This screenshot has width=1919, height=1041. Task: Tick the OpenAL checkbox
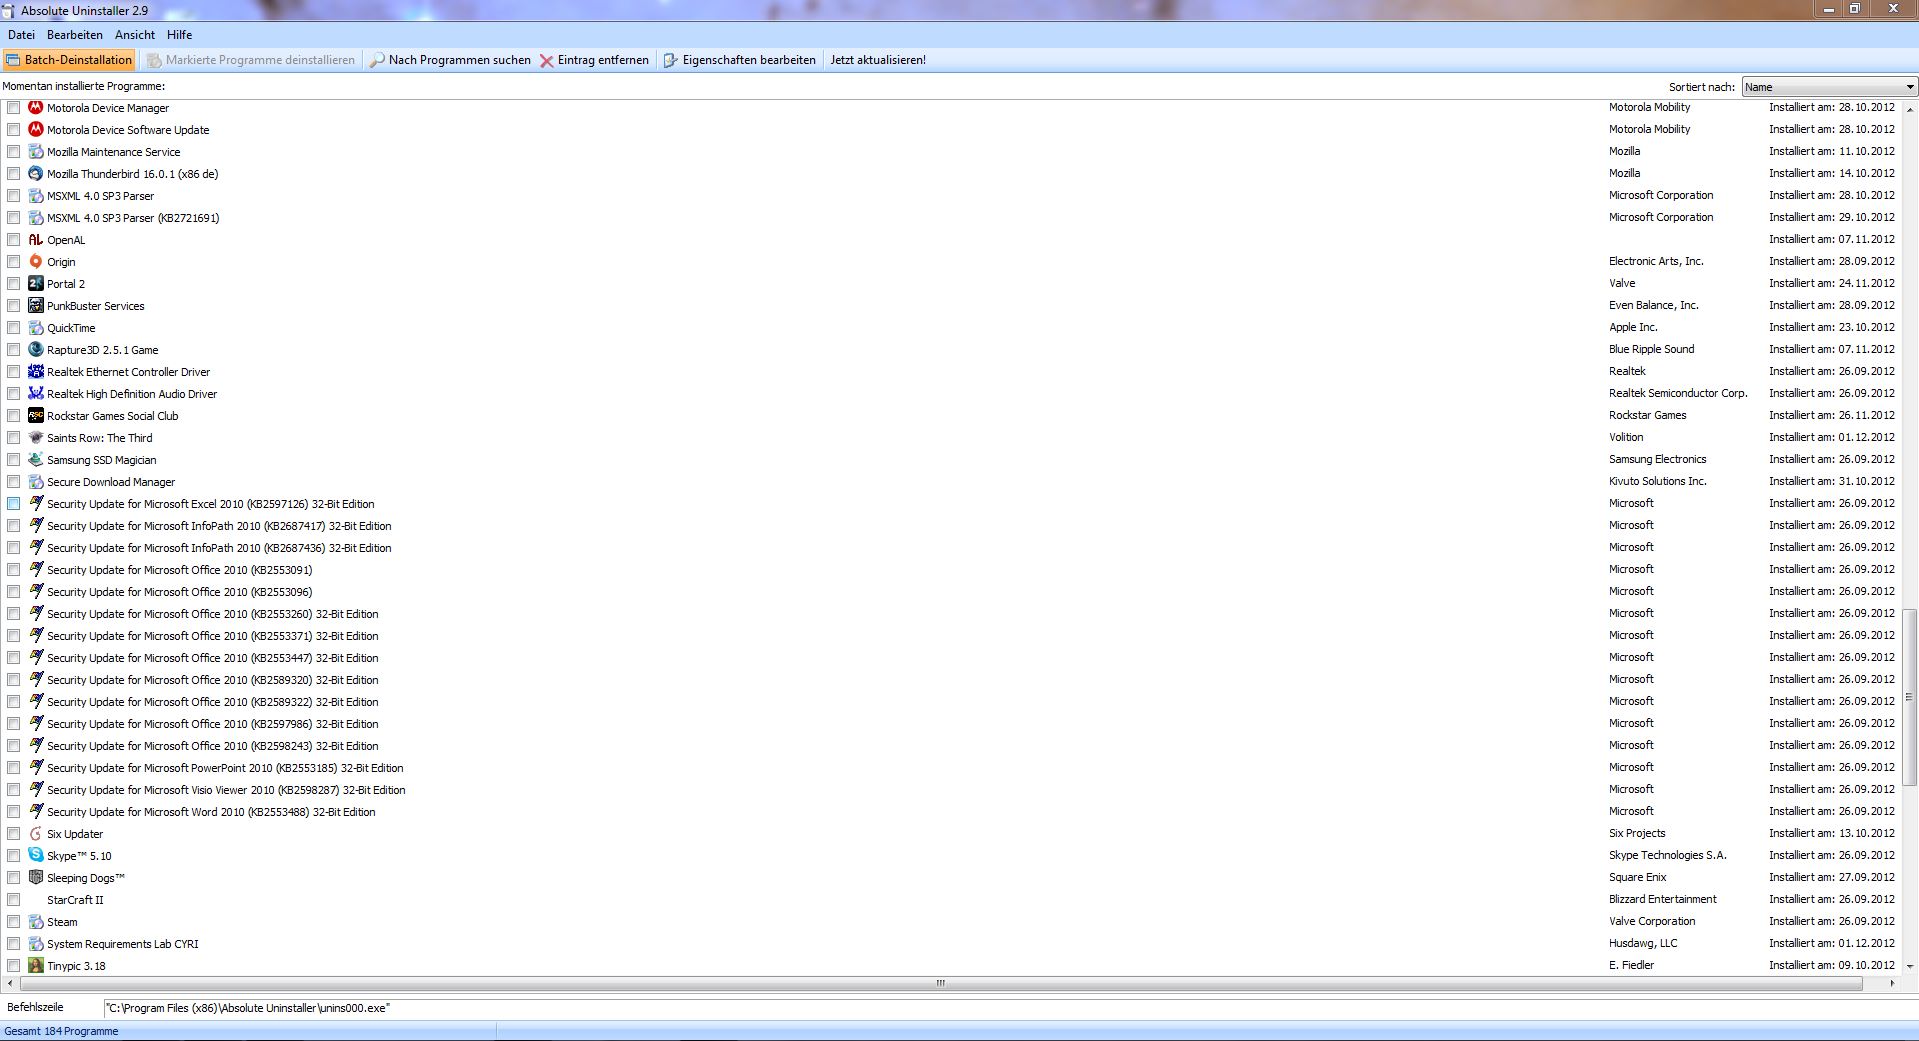14,240
